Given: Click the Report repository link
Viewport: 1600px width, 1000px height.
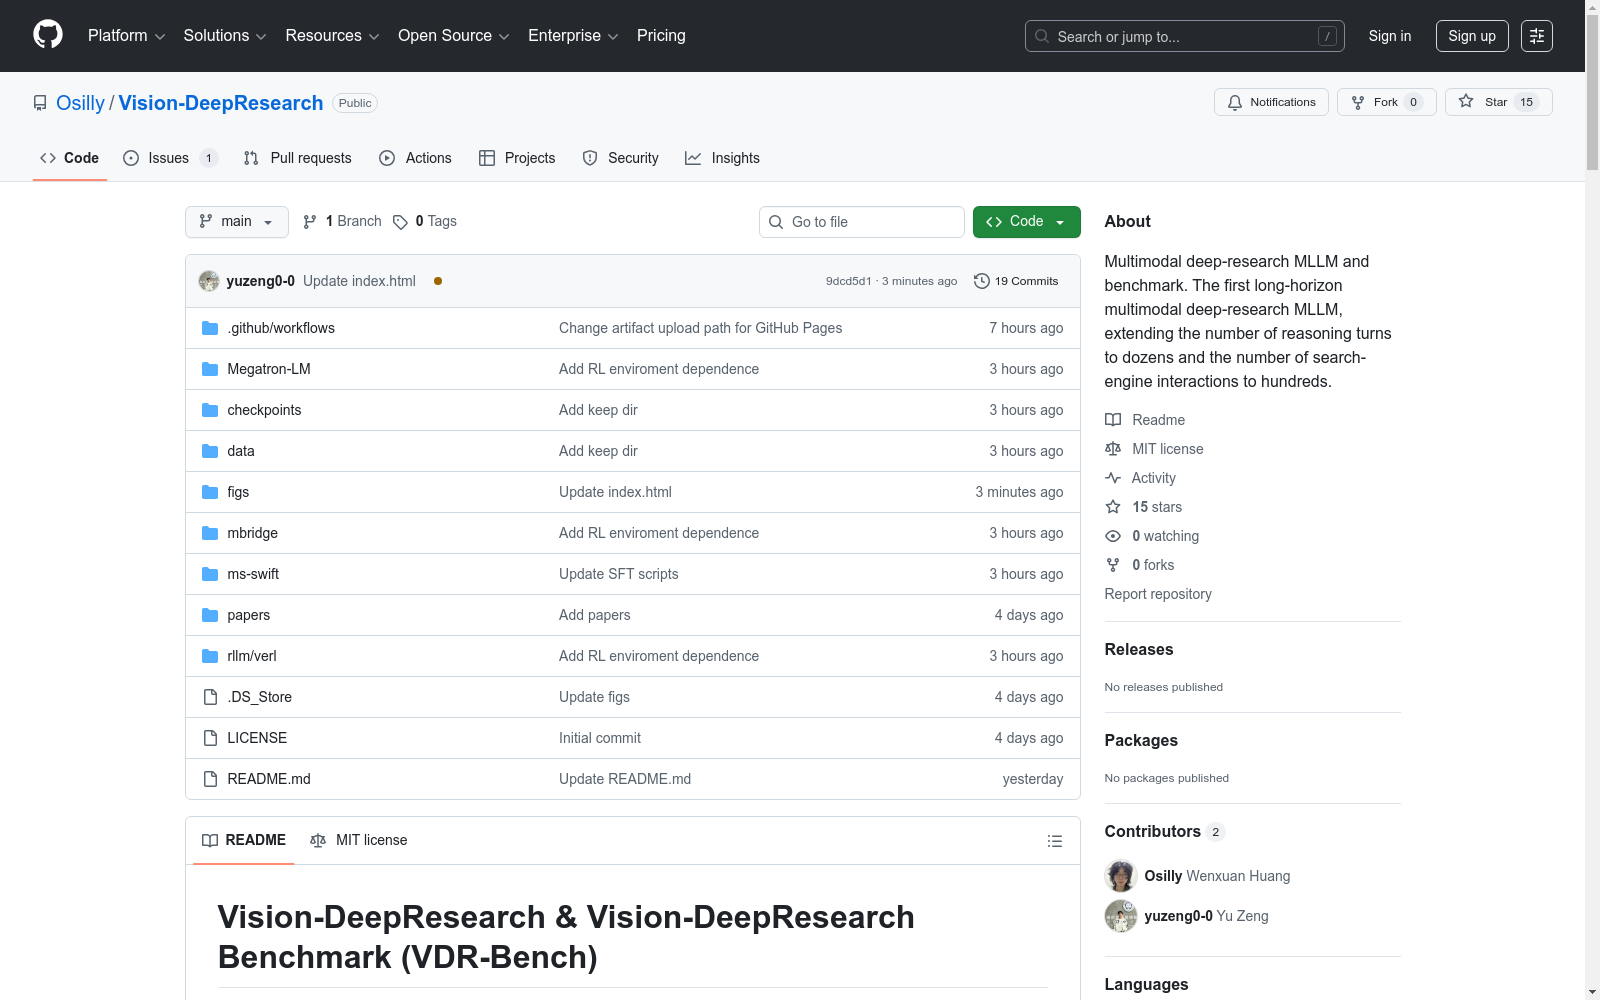Looking at the screenshot, I should [x=1158, y=594].
